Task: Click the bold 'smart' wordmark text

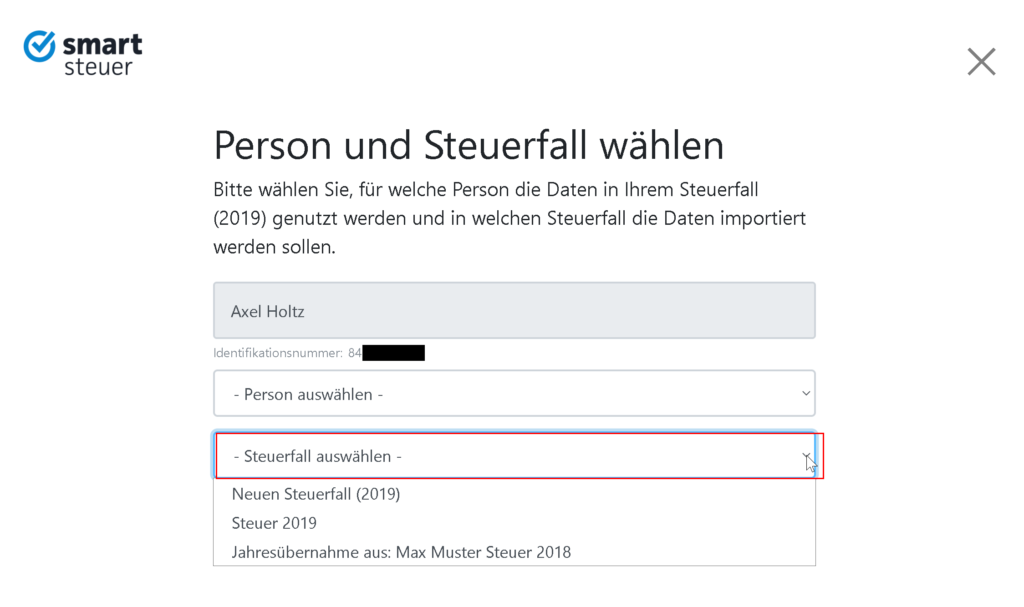Action: point(102,44)
